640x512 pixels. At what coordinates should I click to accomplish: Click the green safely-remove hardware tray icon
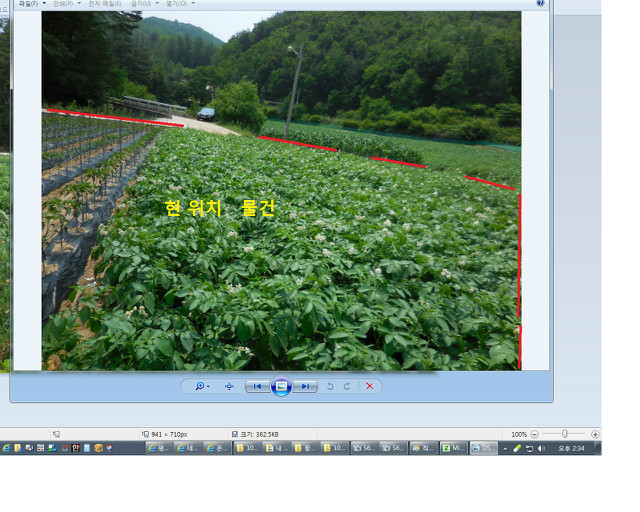[517, 448]
